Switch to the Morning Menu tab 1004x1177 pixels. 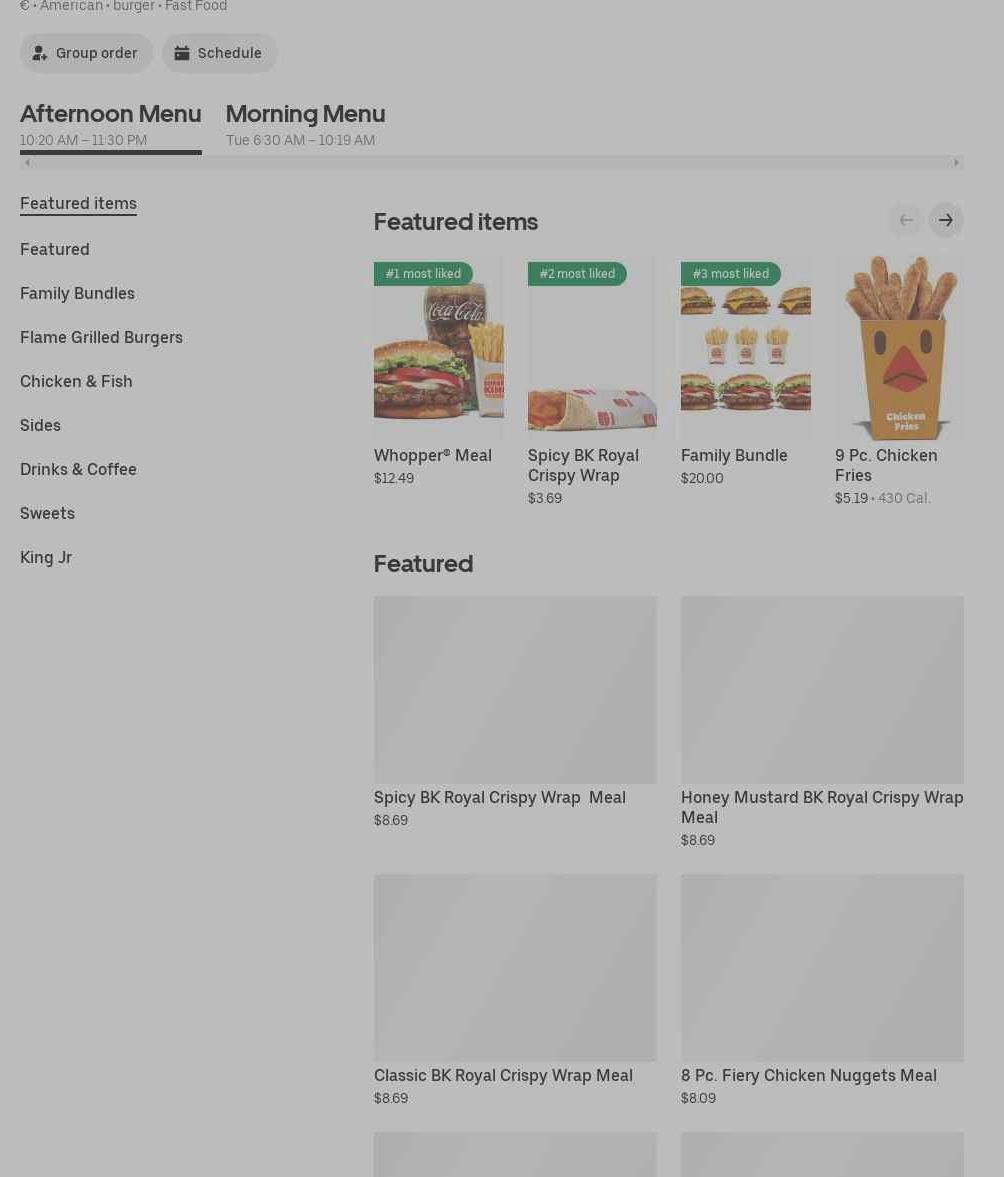pyautogui.click(x=305, y=125)
